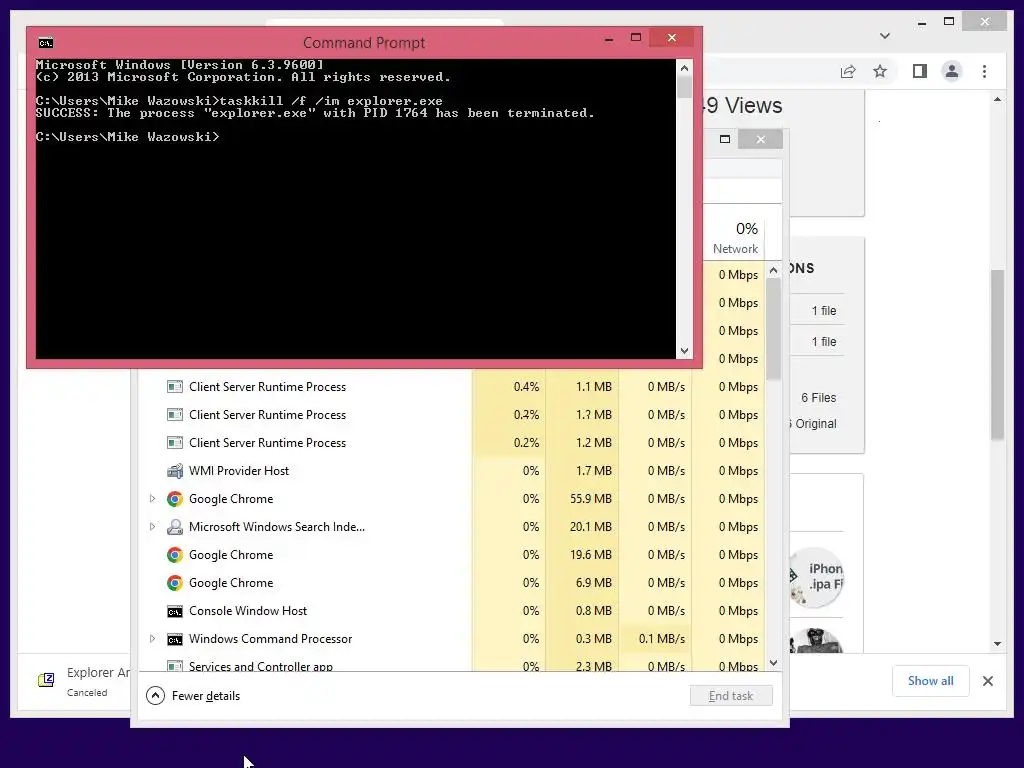
Task: Click Task Manager list scroll-down arrow
Action: pos(773,664)
